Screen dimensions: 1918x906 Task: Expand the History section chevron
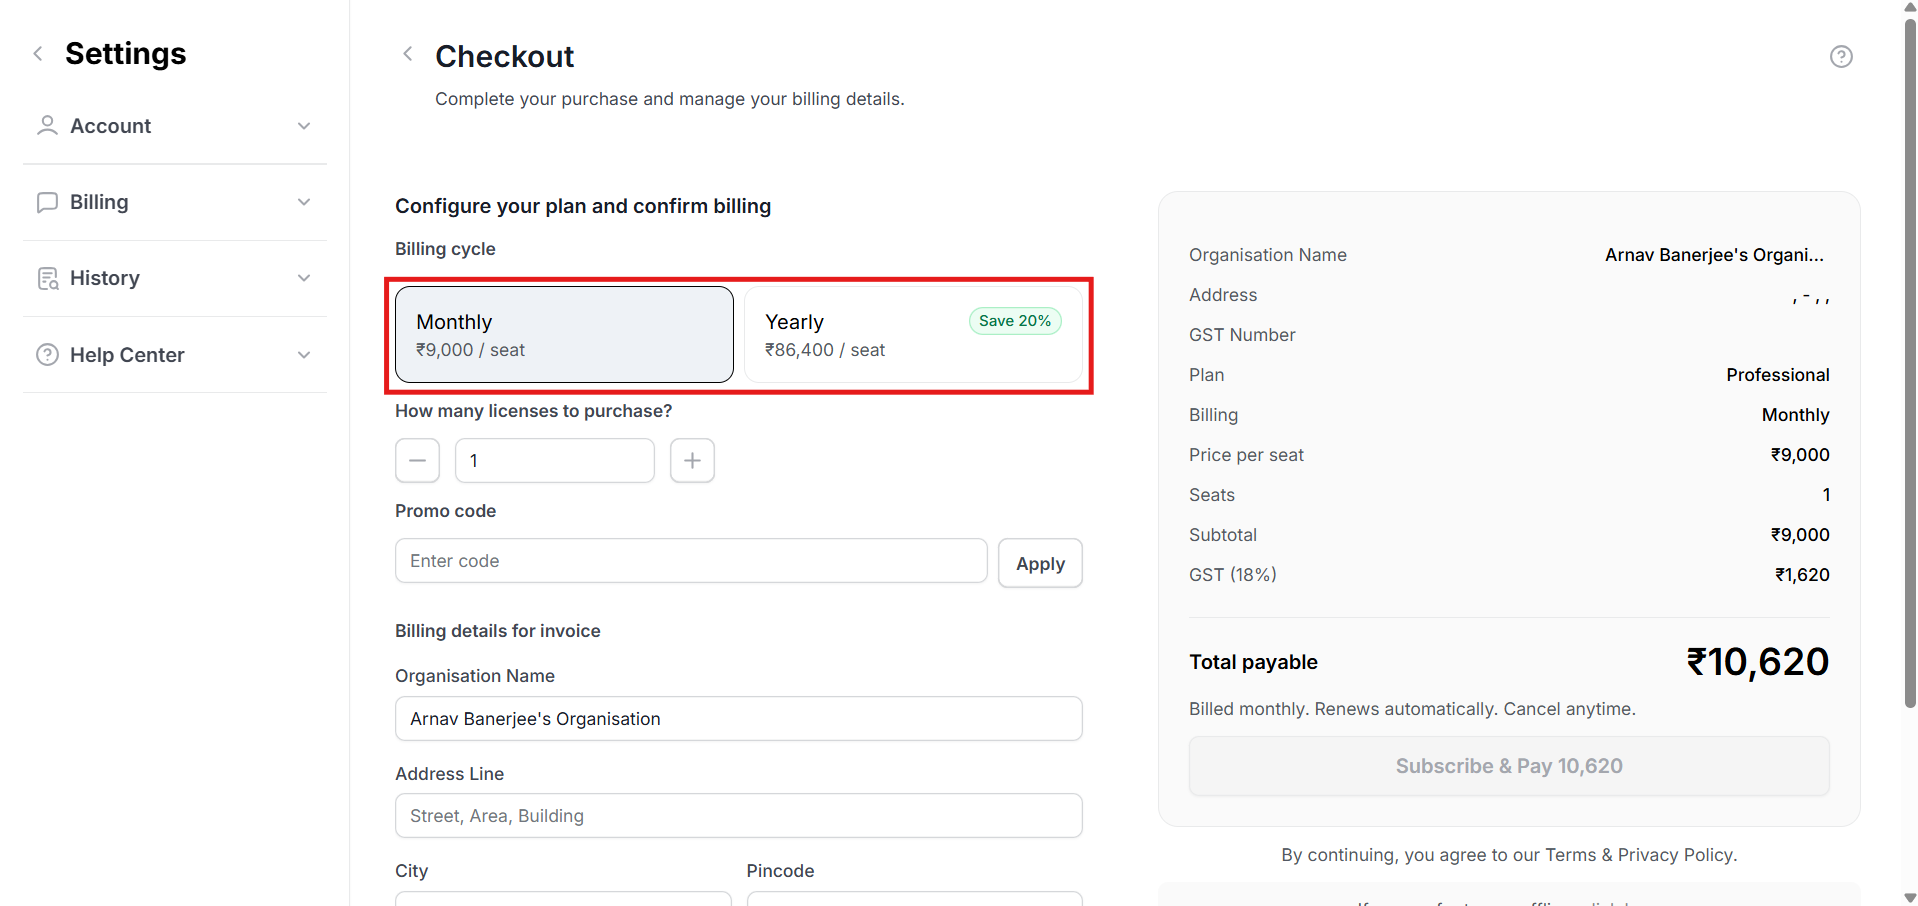point(304,278)
